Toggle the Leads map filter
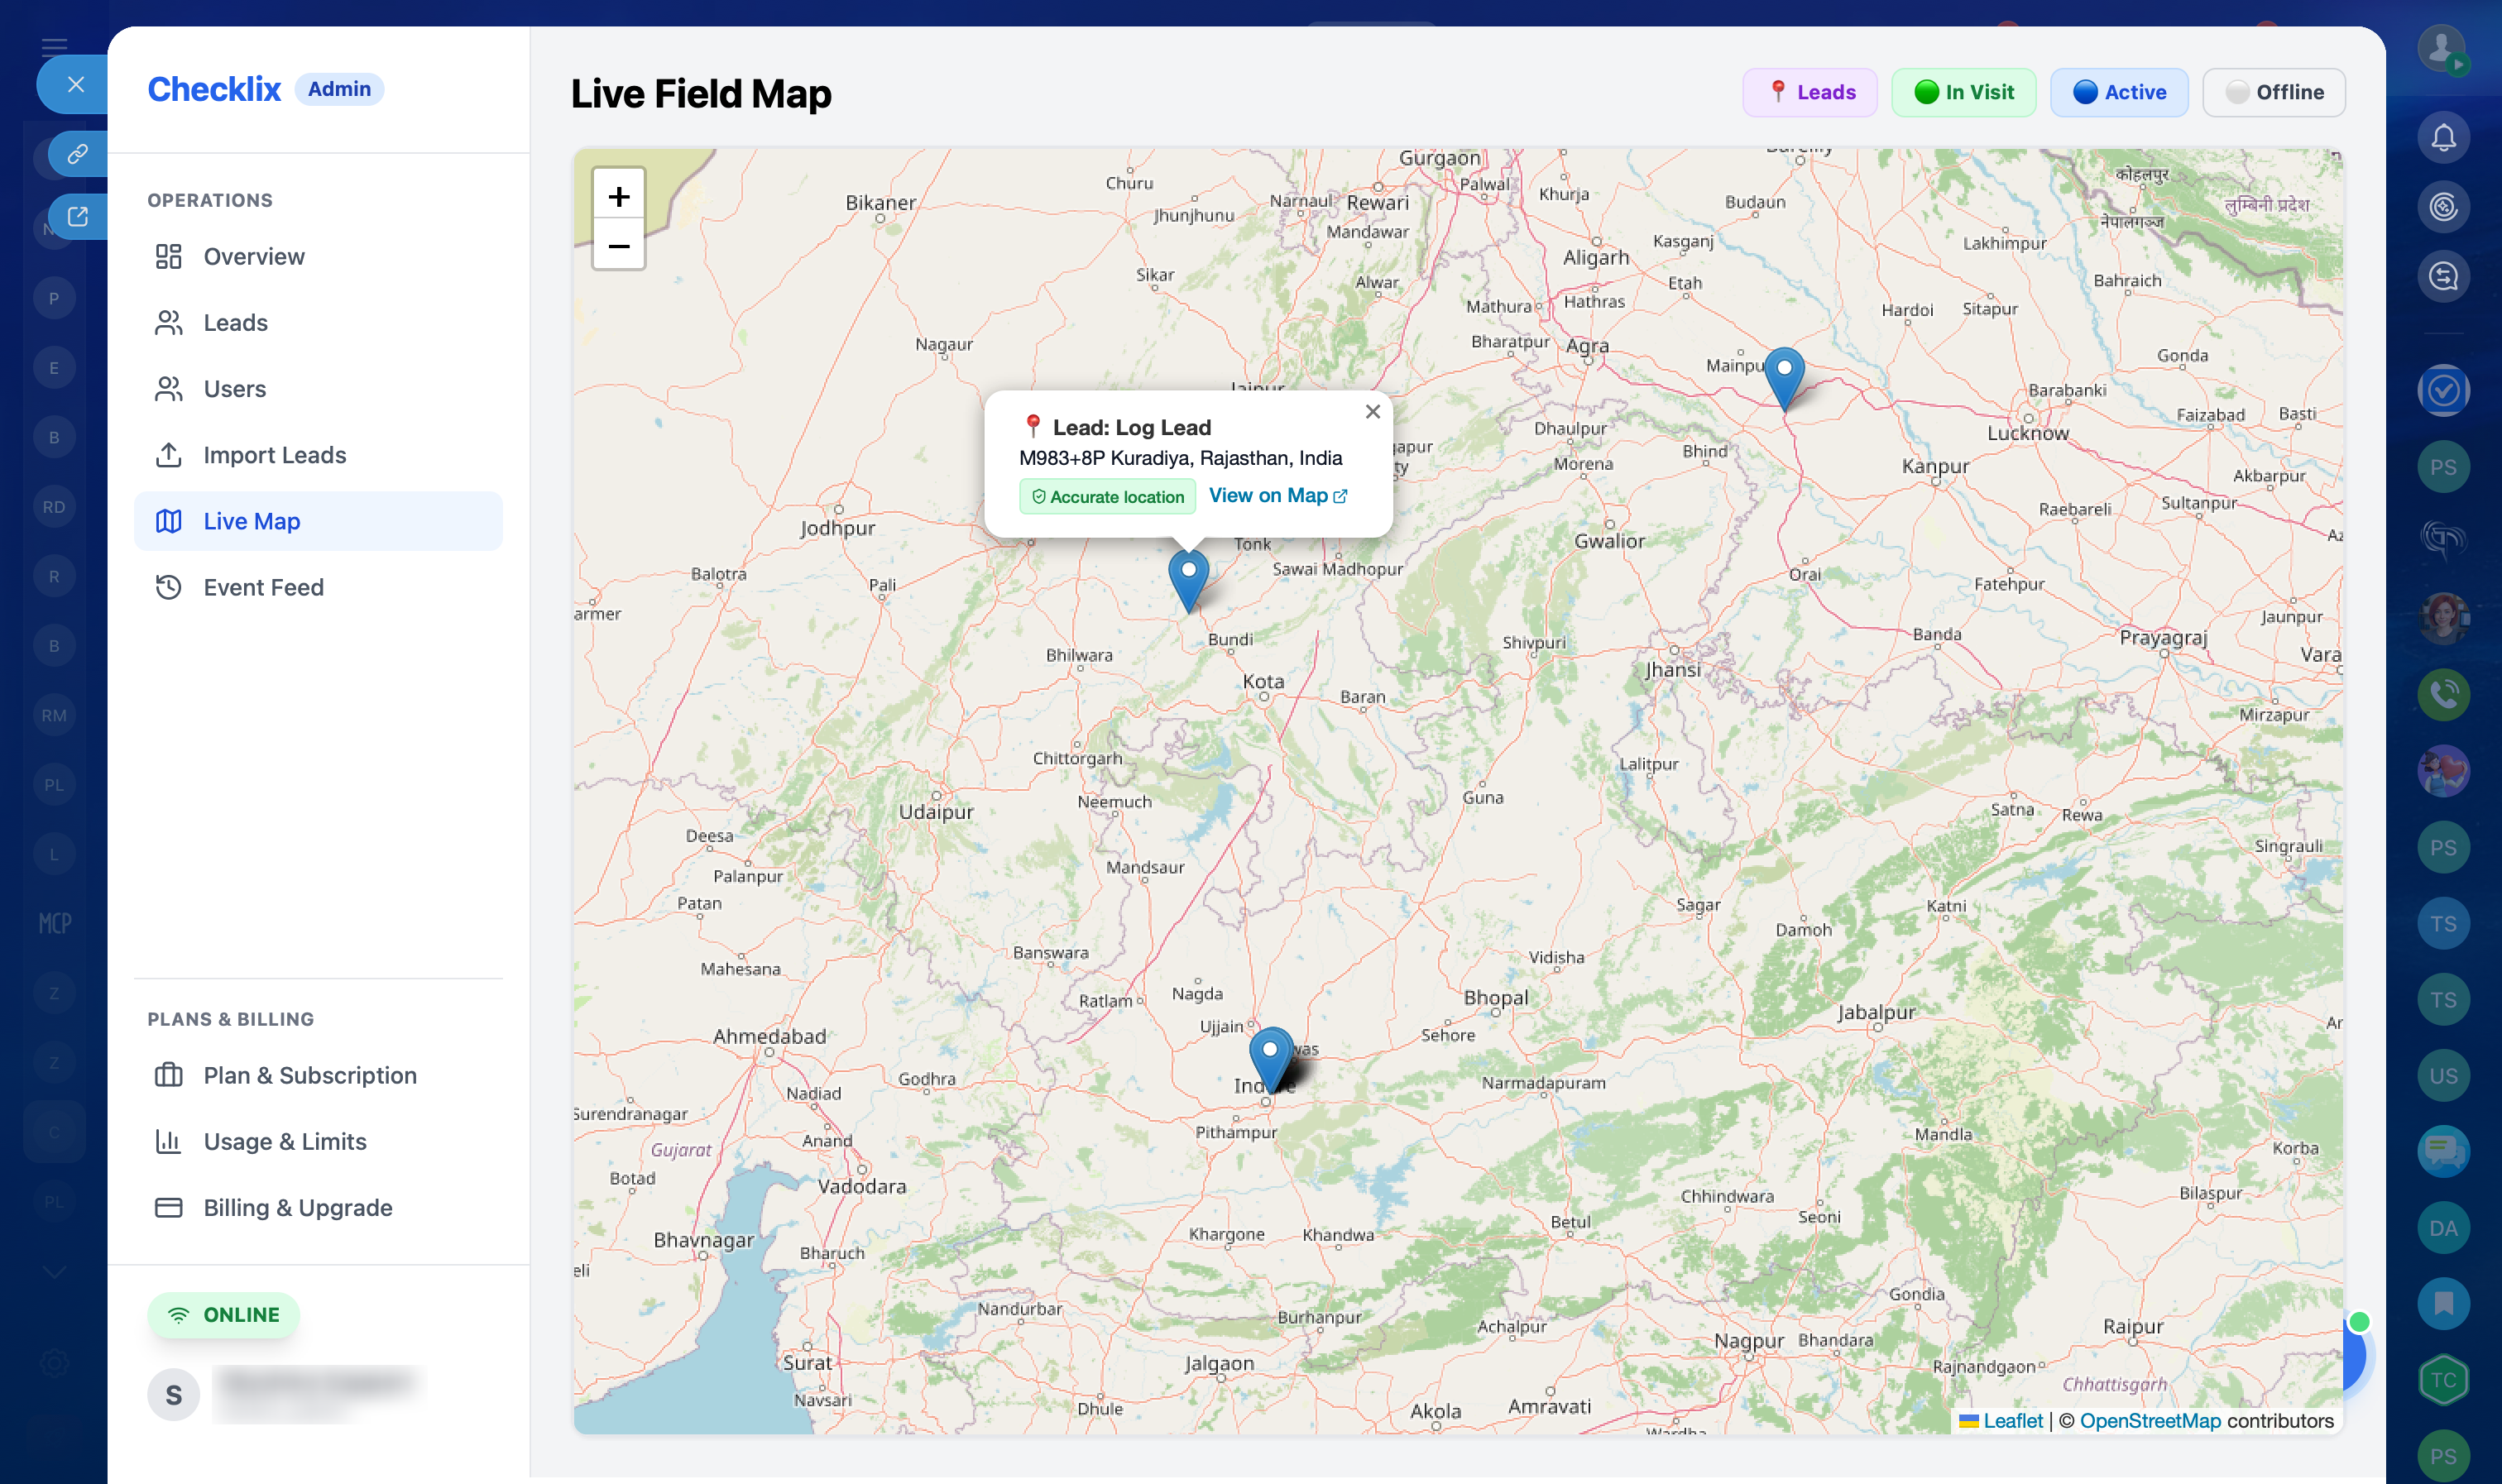 pos(1810,92)
